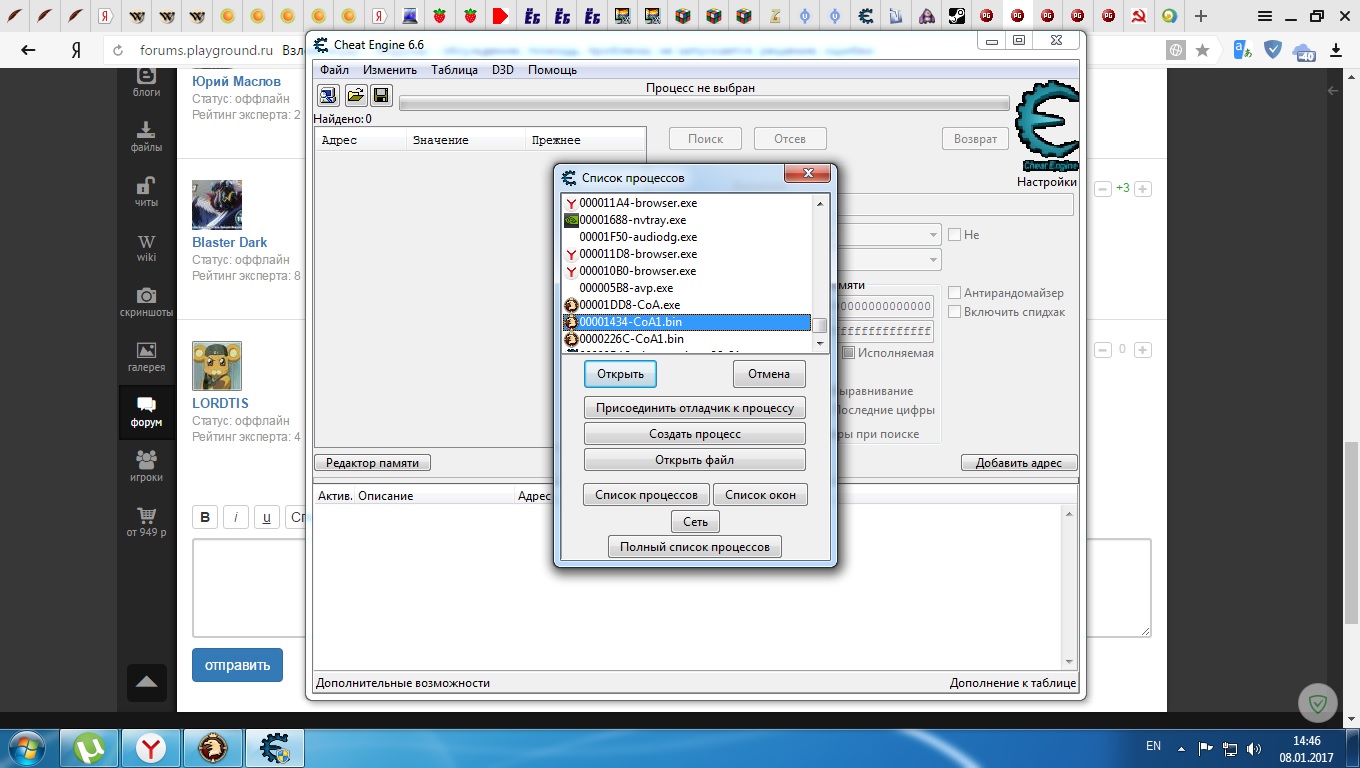
Task: Enable the Включить спидхак checkbox
Action: pos(955,312)
